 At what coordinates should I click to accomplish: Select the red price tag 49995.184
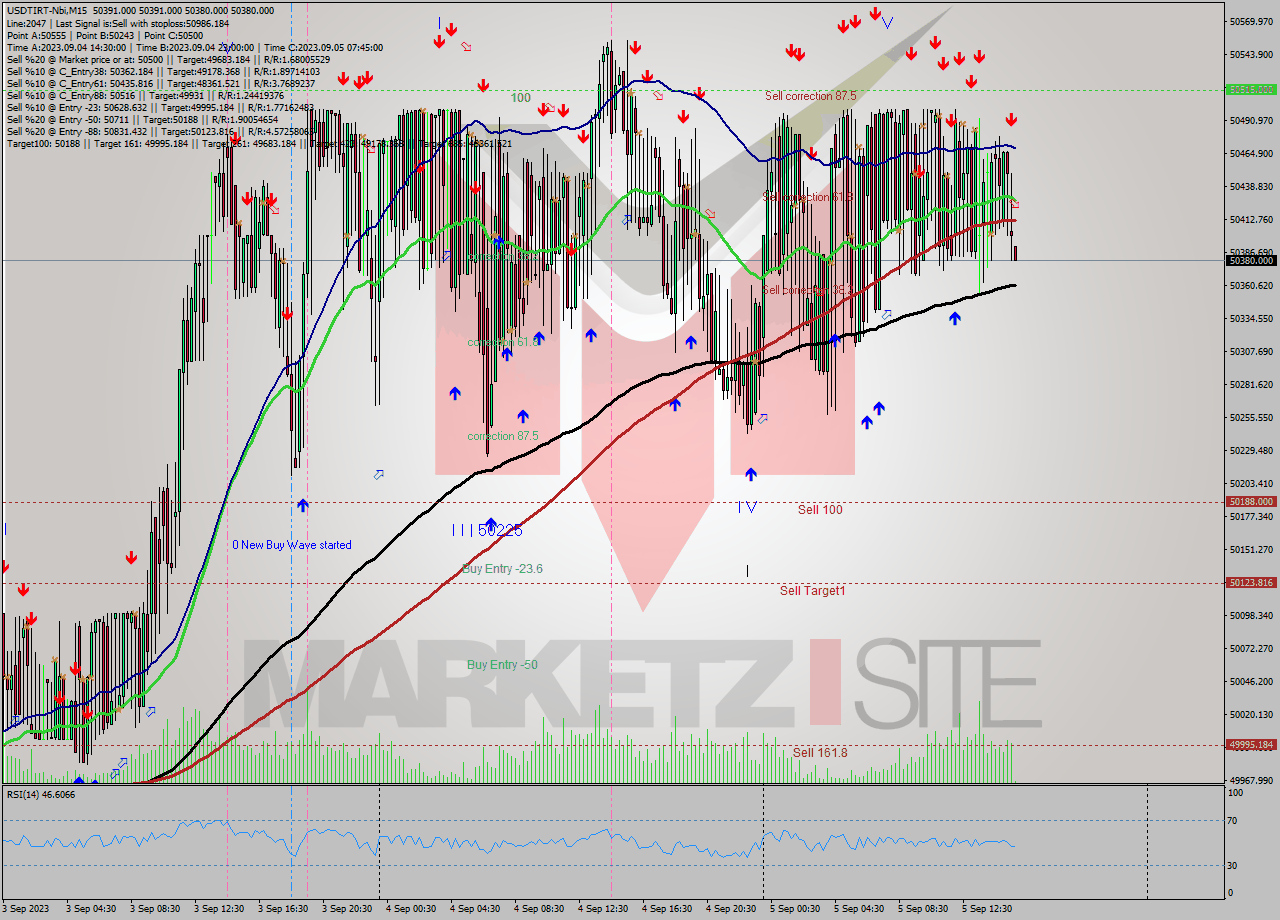(1251, 745)
